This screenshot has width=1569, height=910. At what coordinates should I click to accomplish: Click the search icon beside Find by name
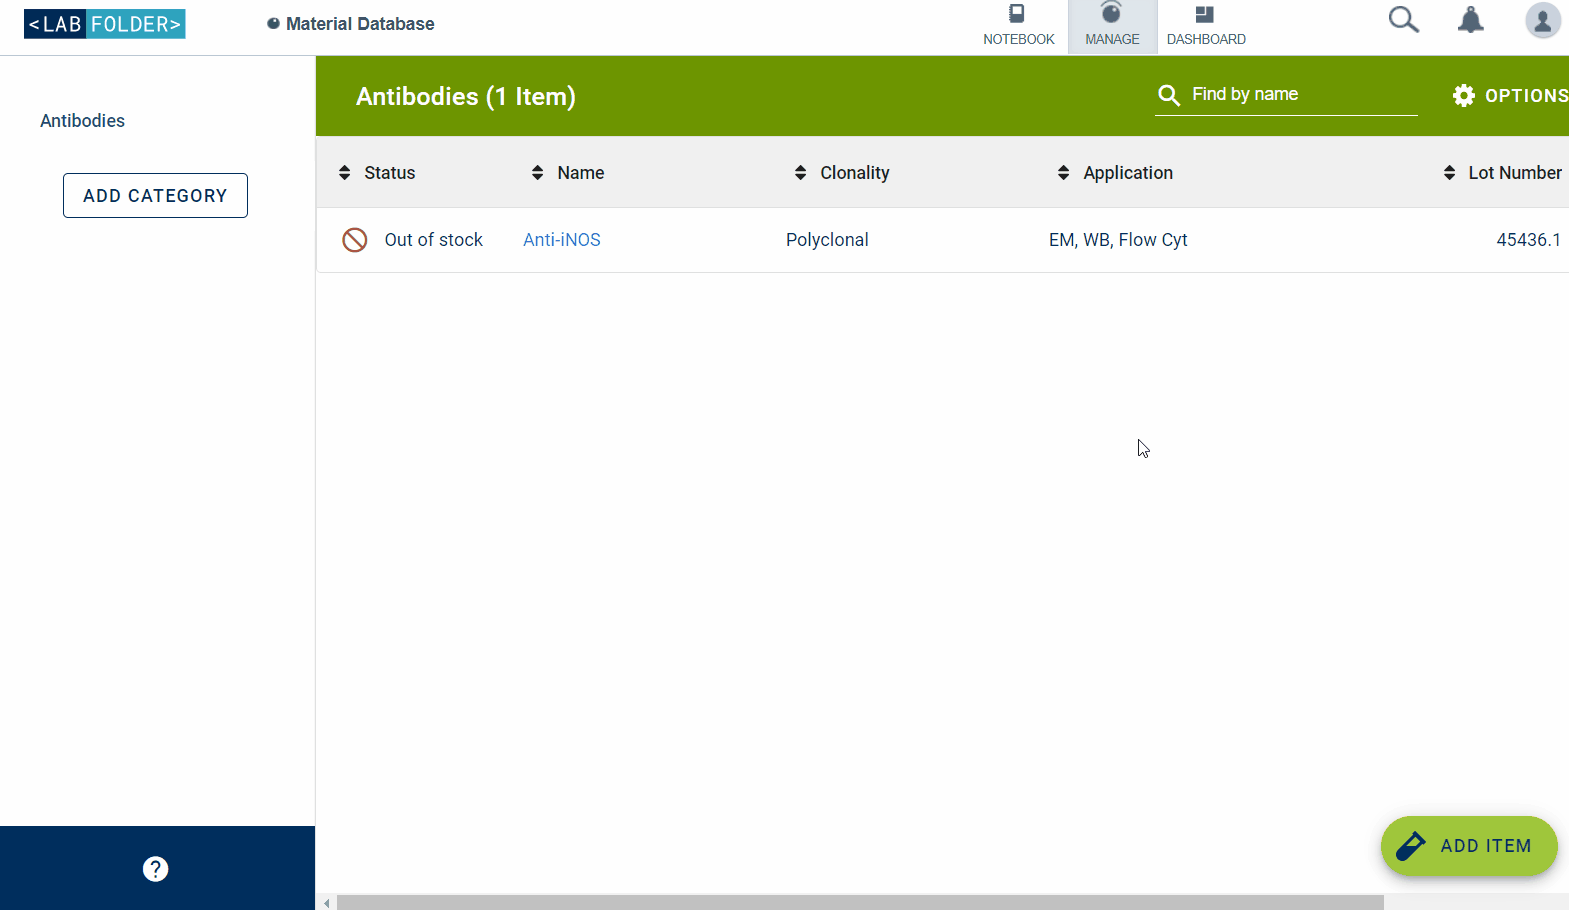click(x=1169, y=95)
